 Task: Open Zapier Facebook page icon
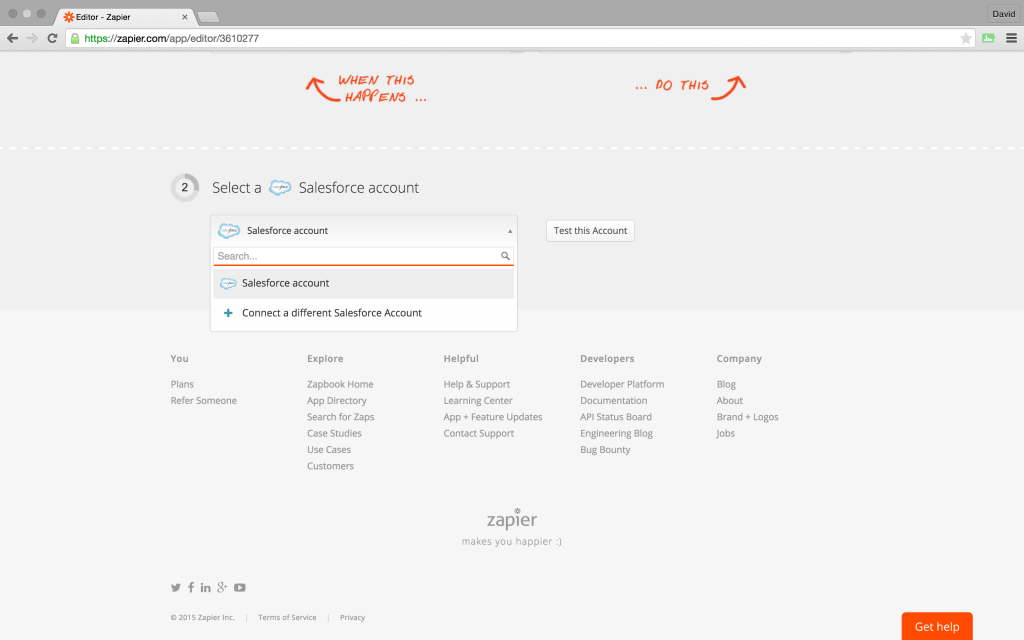[x=191, y=588]
